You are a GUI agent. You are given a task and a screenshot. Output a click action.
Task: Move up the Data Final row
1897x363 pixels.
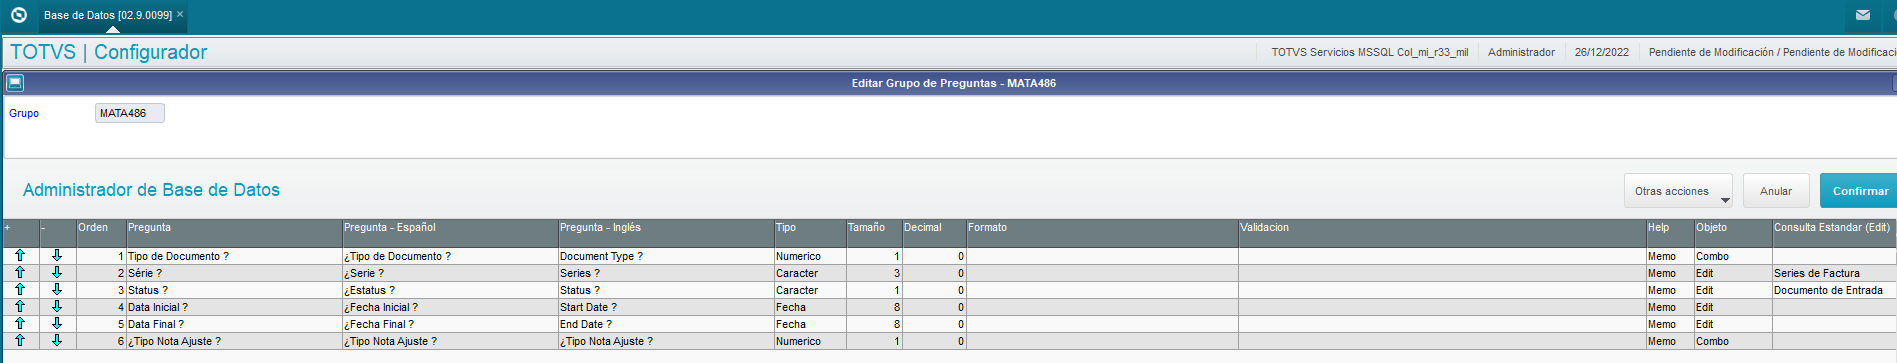[x=20, y=324]
